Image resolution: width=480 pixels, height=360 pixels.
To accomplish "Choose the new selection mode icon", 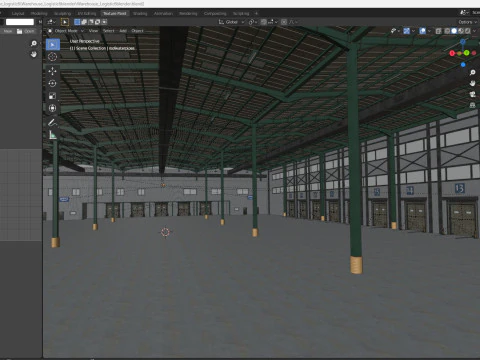I will [77, 22].
